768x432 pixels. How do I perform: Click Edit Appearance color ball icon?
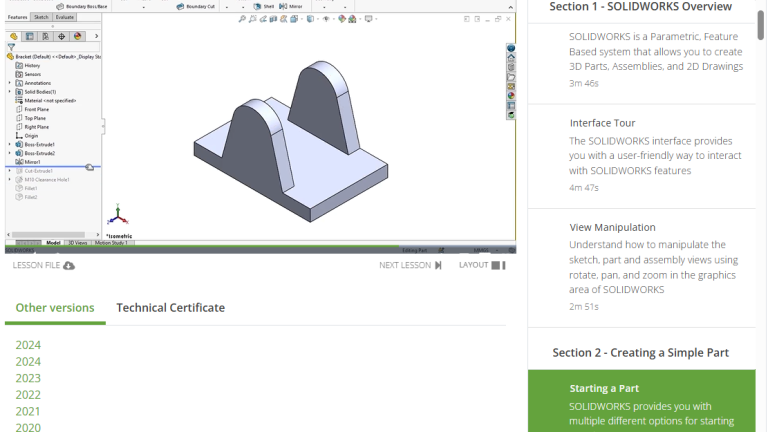(x=342, y=19)
